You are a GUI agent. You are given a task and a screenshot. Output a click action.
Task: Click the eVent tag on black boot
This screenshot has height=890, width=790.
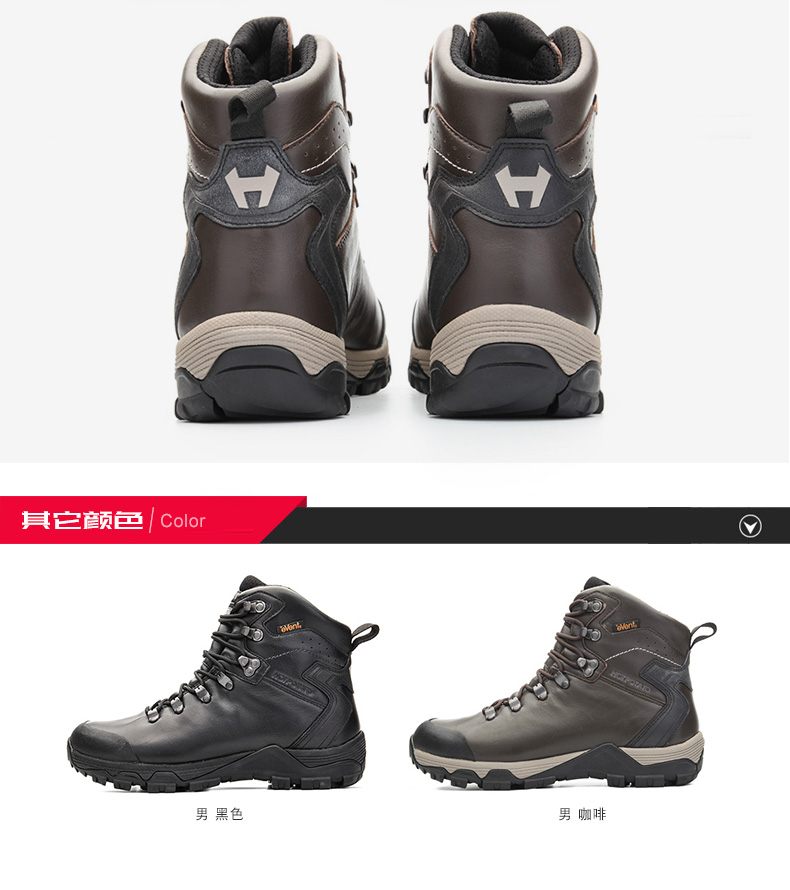click(289, 627)
